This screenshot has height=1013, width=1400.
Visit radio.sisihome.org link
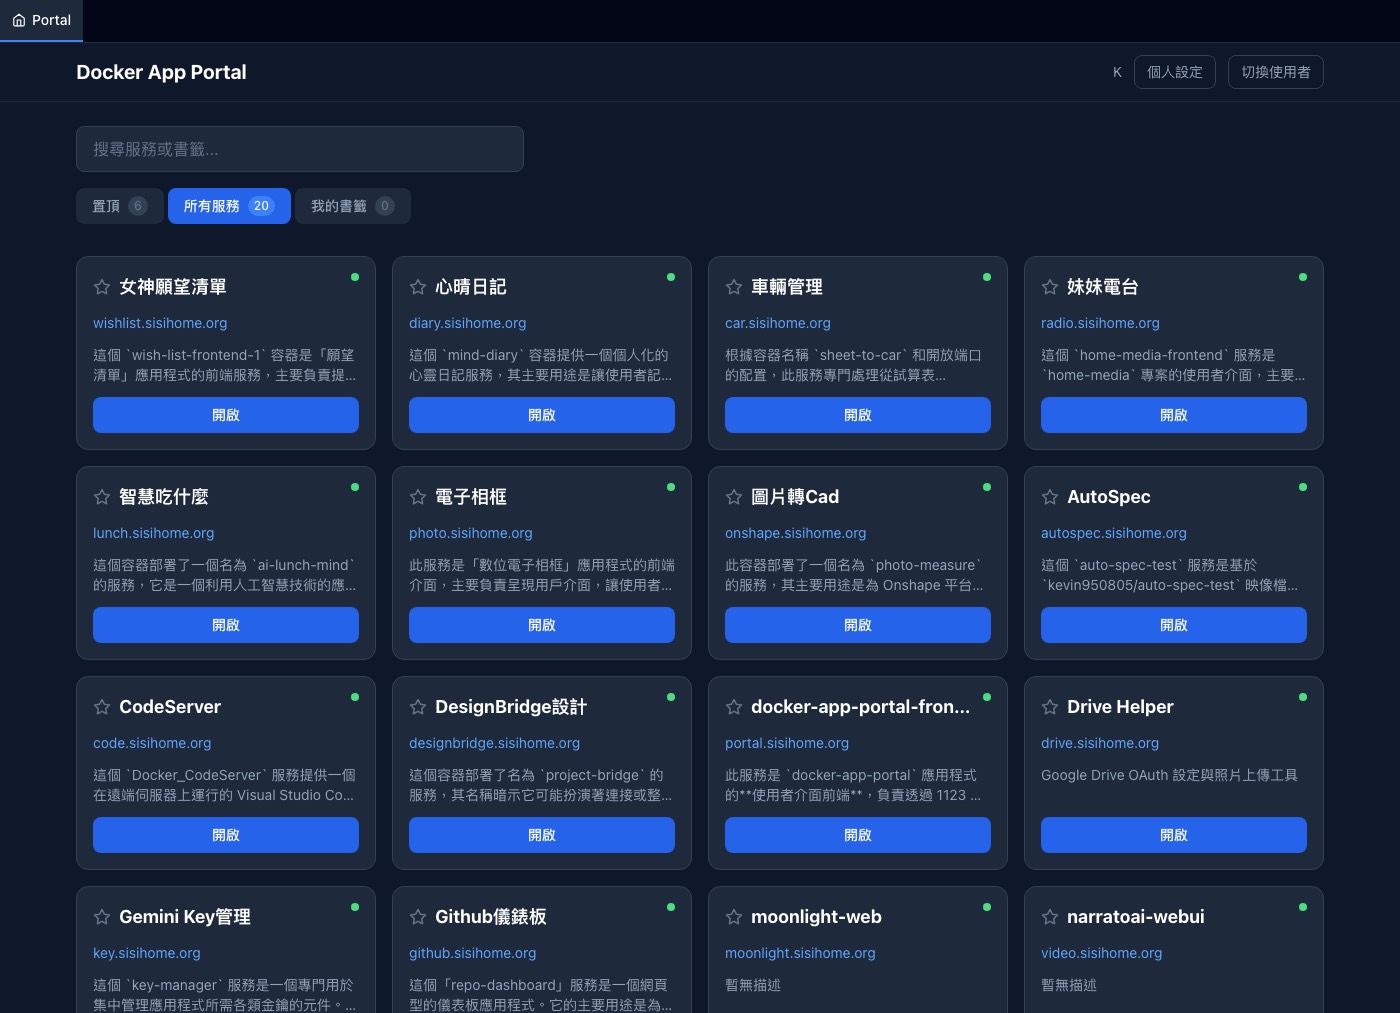tap(1100, 323)
